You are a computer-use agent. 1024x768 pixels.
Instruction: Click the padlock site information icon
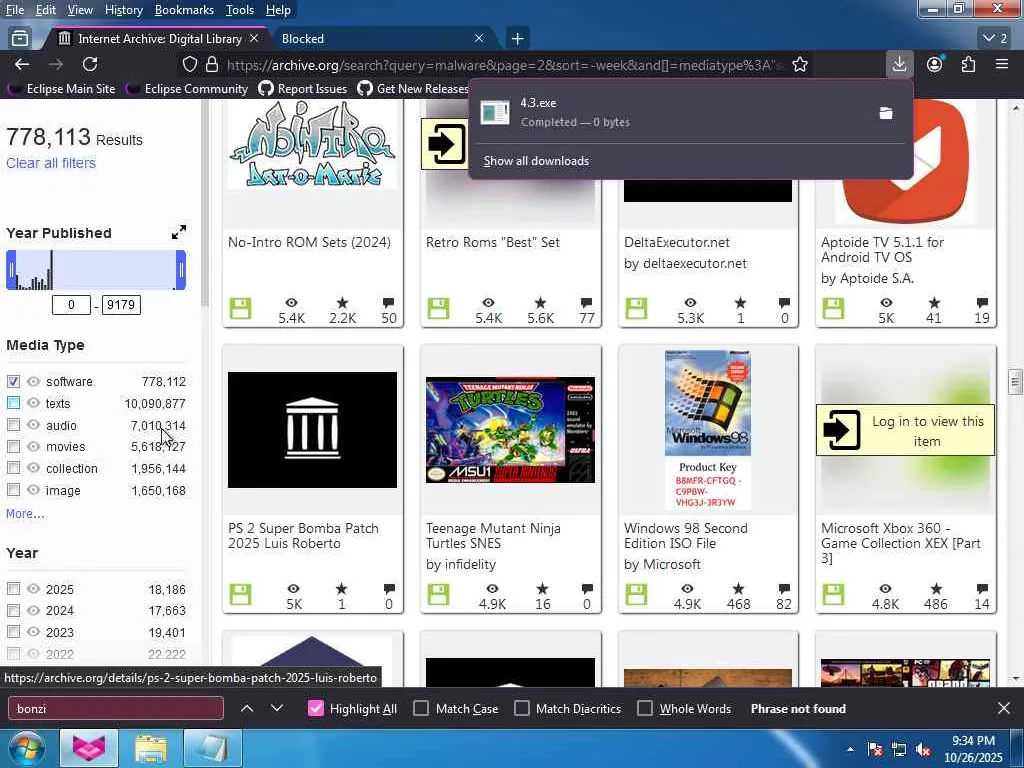tap(212, 65)
